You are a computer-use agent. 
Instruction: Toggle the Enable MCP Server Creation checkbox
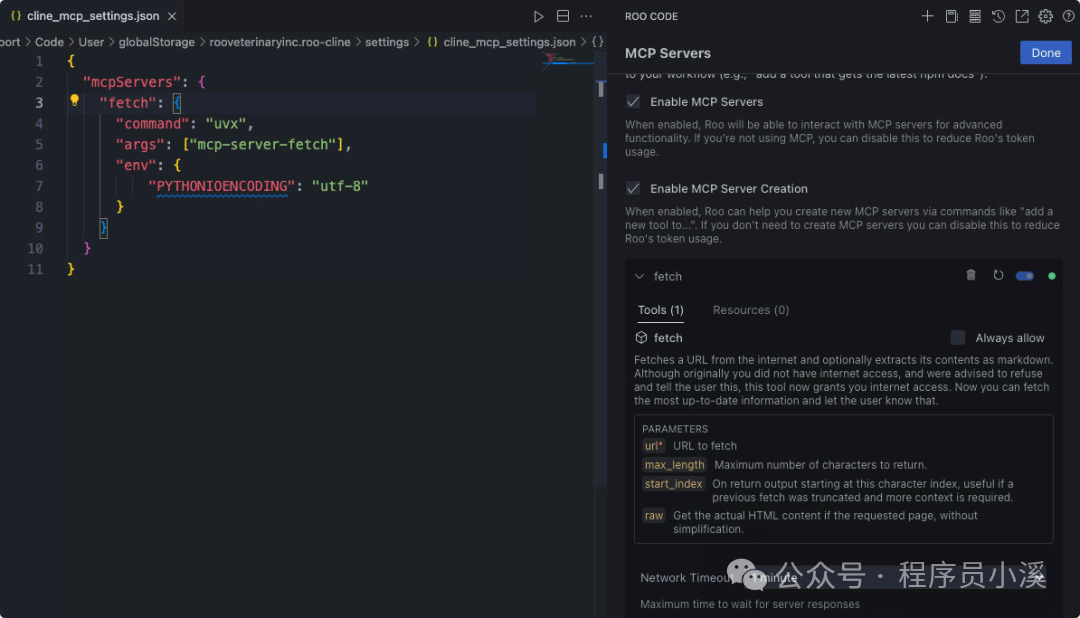[x=633, y=189]
